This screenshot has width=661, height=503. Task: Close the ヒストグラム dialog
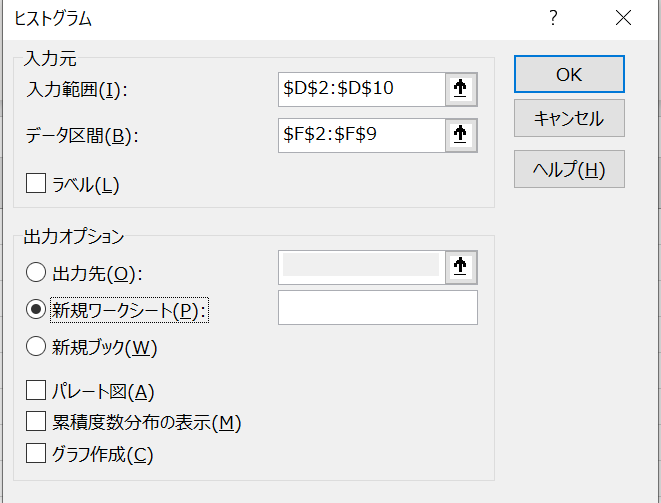click(x=624, y=18)
